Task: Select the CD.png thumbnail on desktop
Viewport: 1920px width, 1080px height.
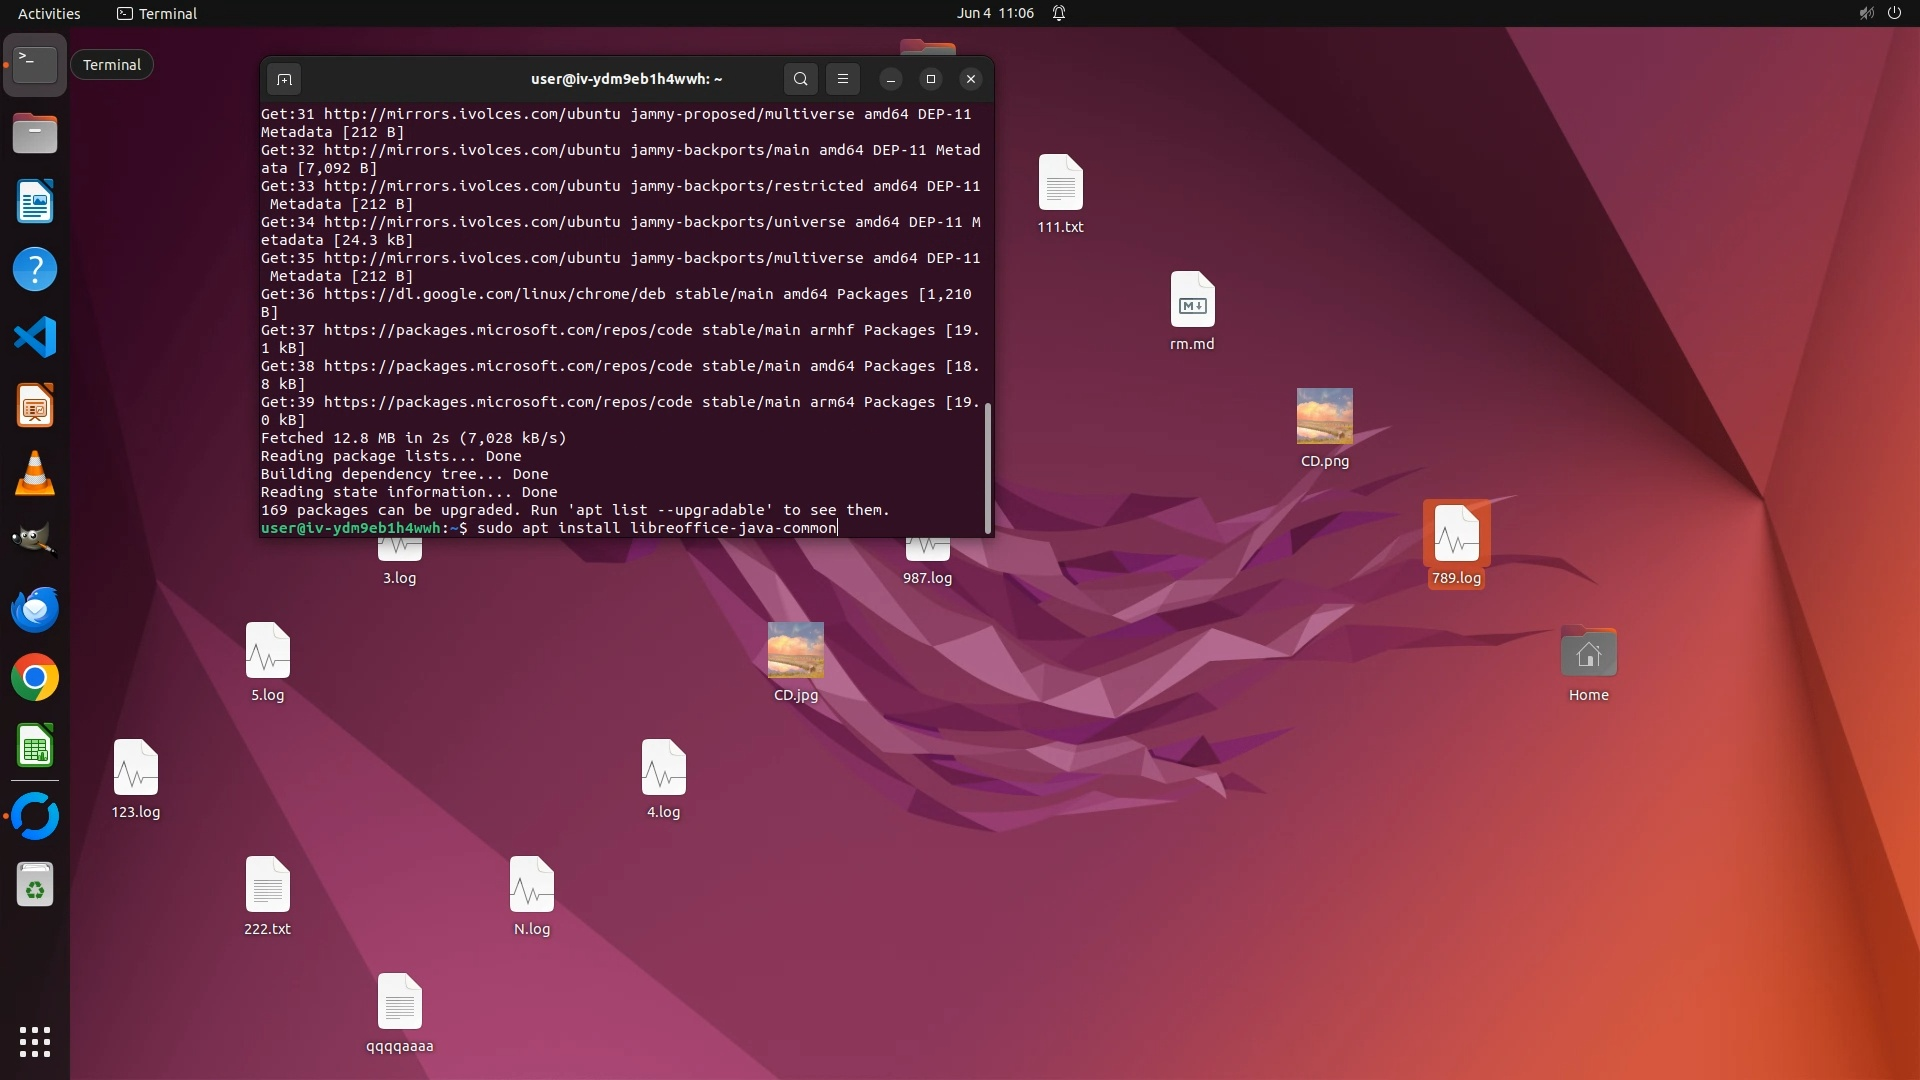Action: coord(1324,416)
